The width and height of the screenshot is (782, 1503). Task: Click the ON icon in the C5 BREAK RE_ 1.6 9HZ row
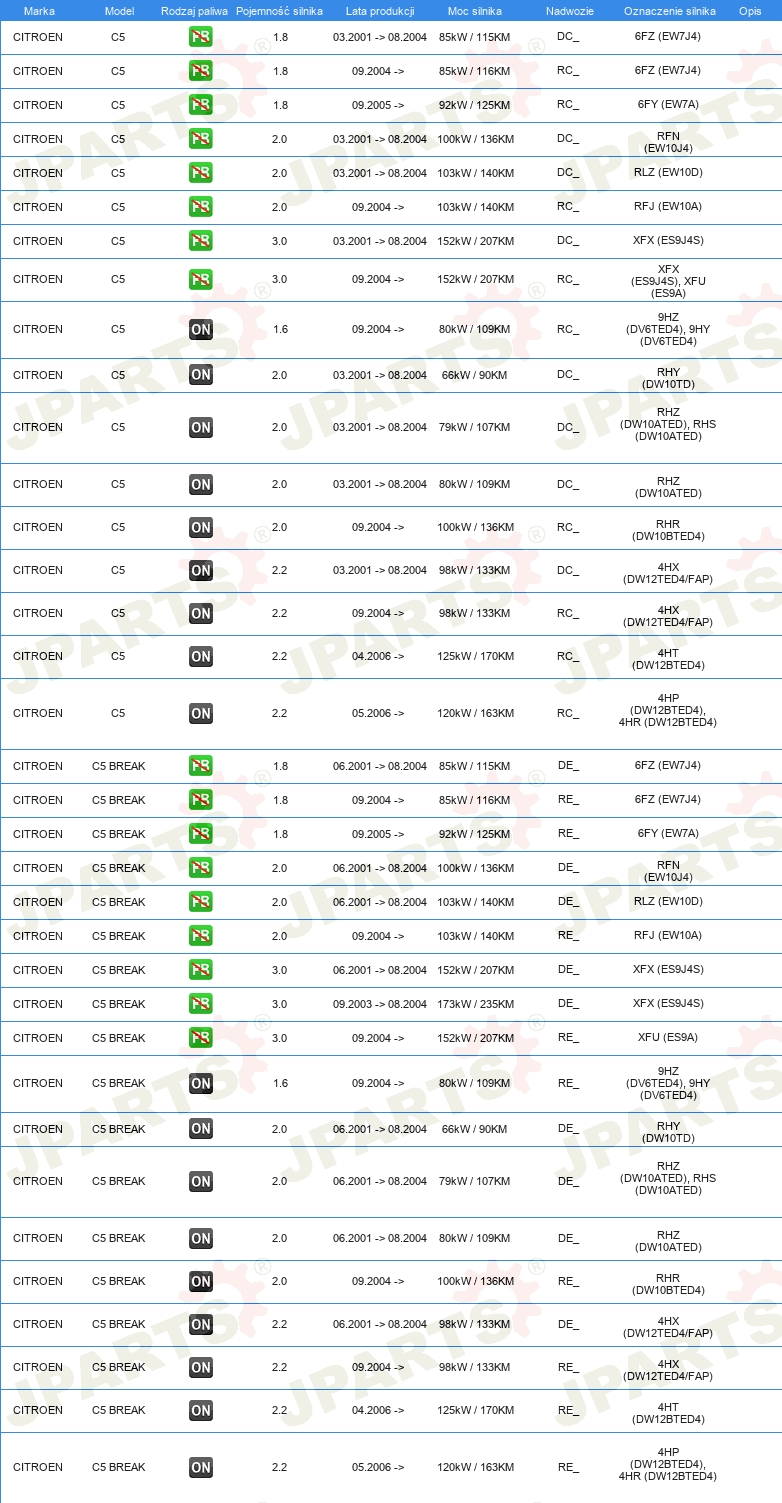200,1083
